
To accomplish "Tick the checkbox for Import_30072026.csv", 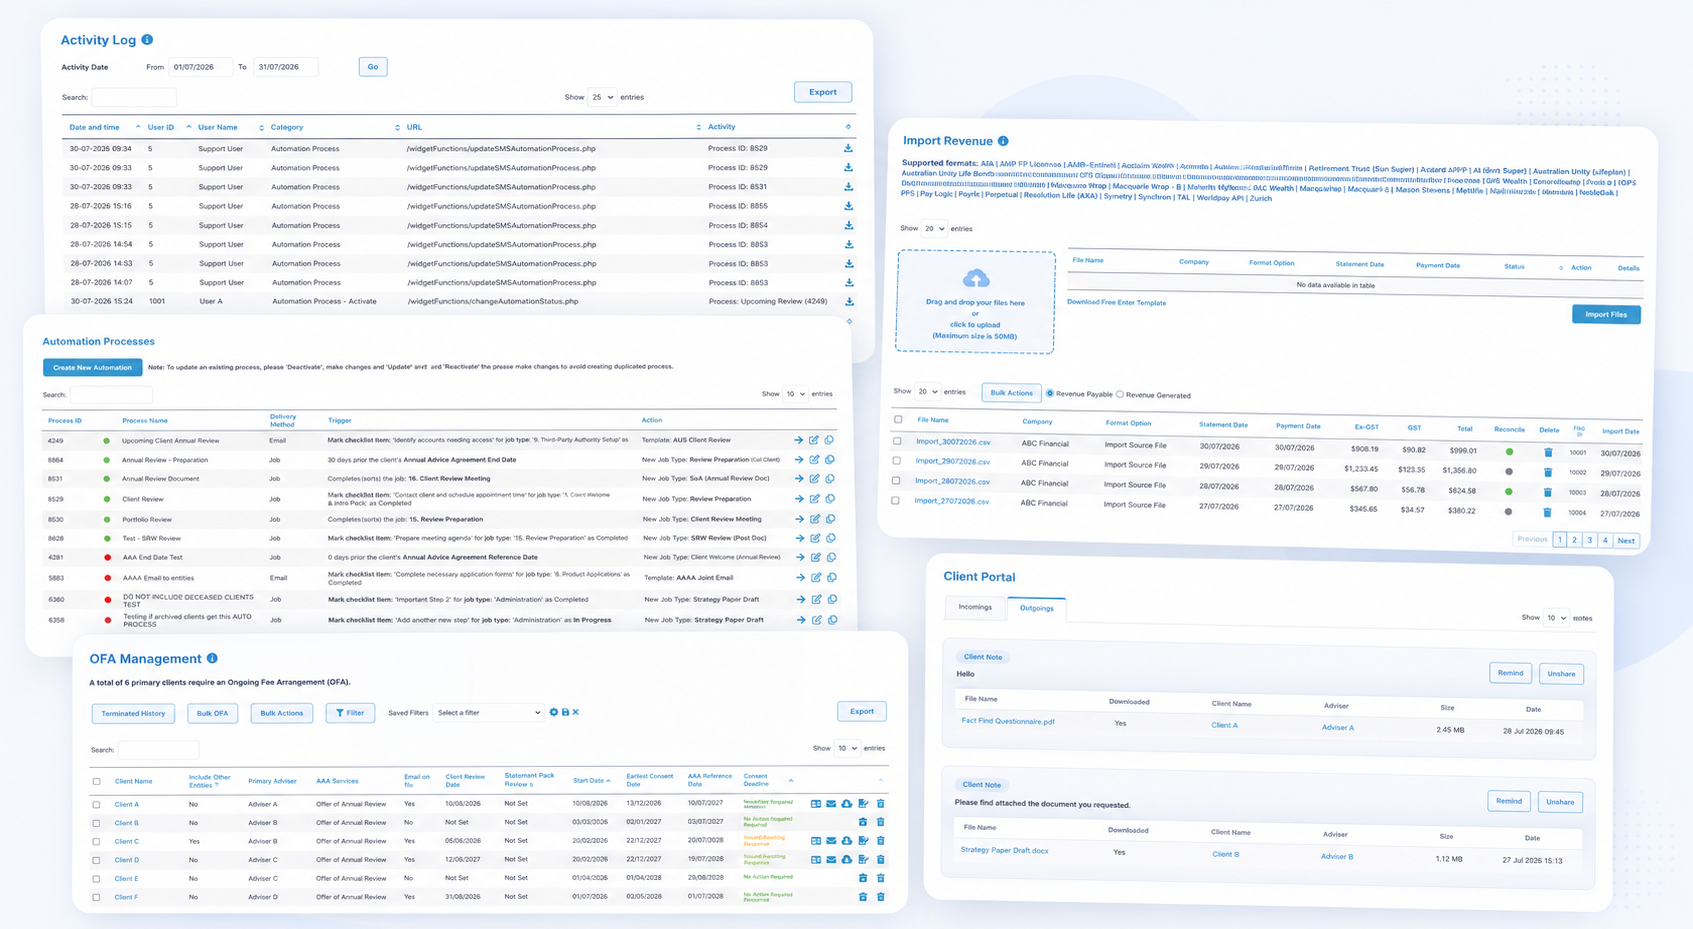I will pyautogui.click(x=897, y=441).
